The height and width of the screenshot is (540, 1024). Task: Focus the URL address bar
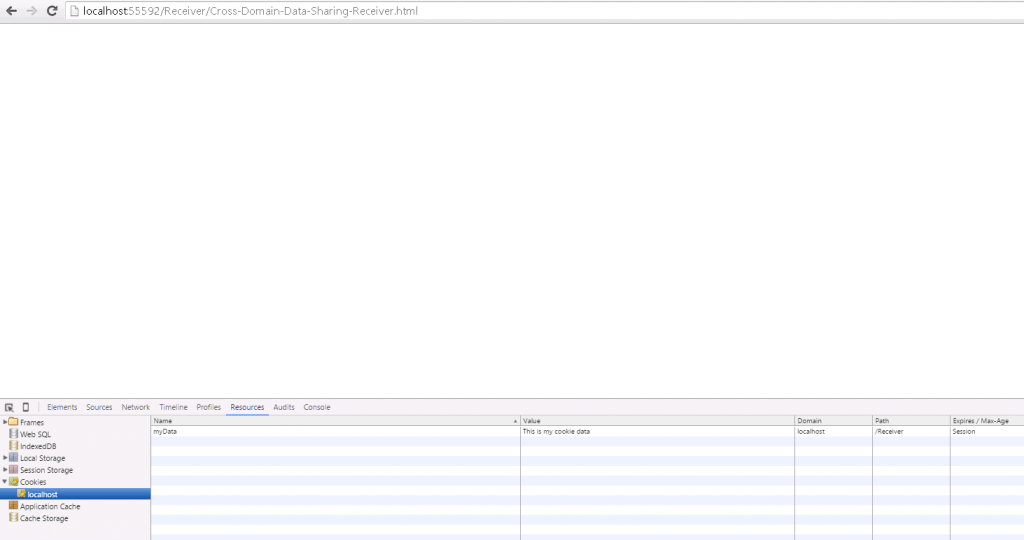545,11
